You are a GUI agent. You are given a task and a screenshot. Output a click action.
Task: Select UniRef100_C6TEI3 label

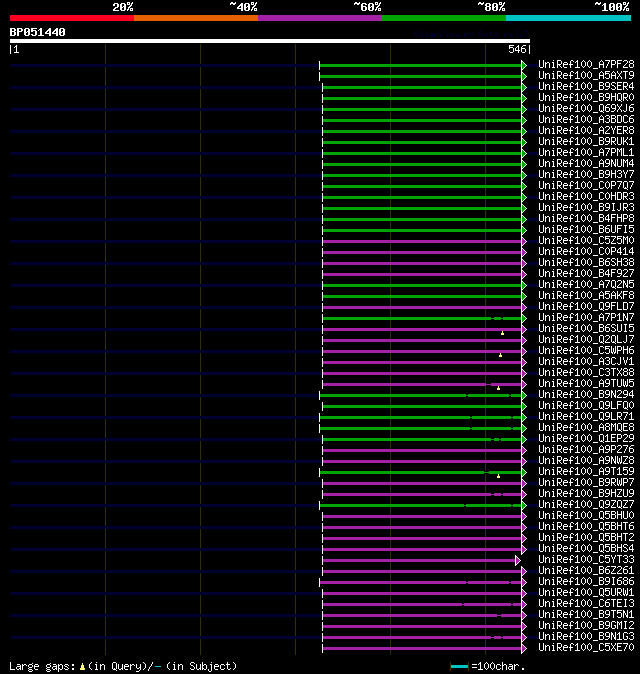[x=586, y=604]
